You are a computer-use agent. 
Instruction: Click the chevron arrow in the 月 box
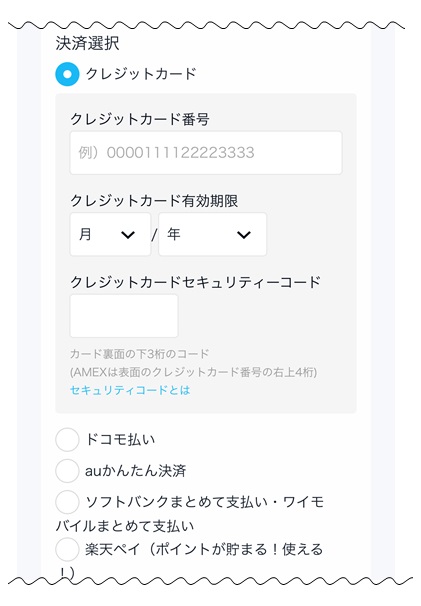click(x=128, y=235)
